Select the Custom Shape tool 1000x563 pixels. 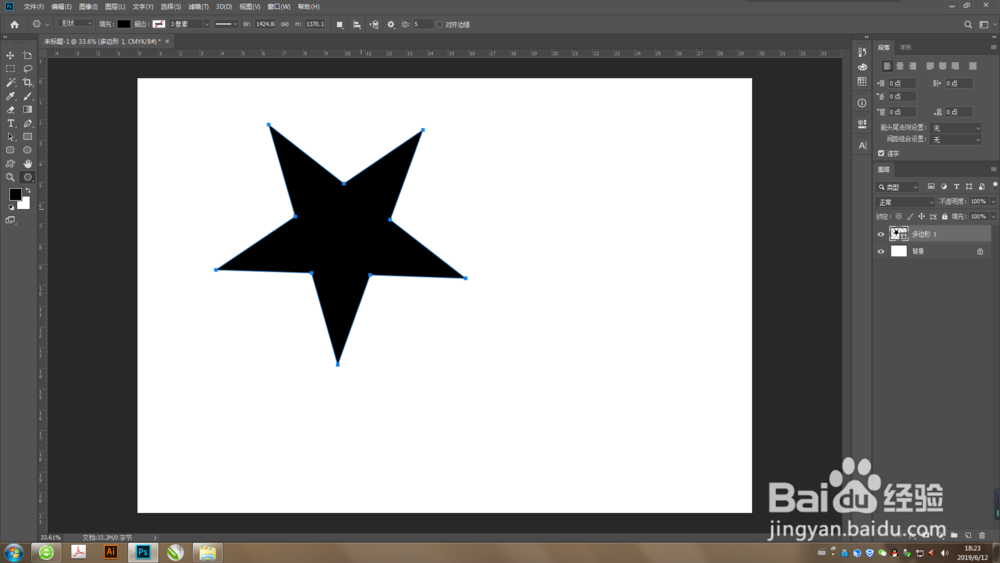coord(10,164)
